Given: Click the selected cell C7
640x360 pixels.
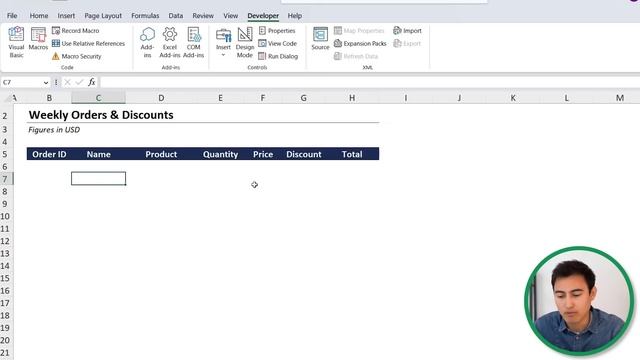Looking at the screenshot, I should click(98, 179).
